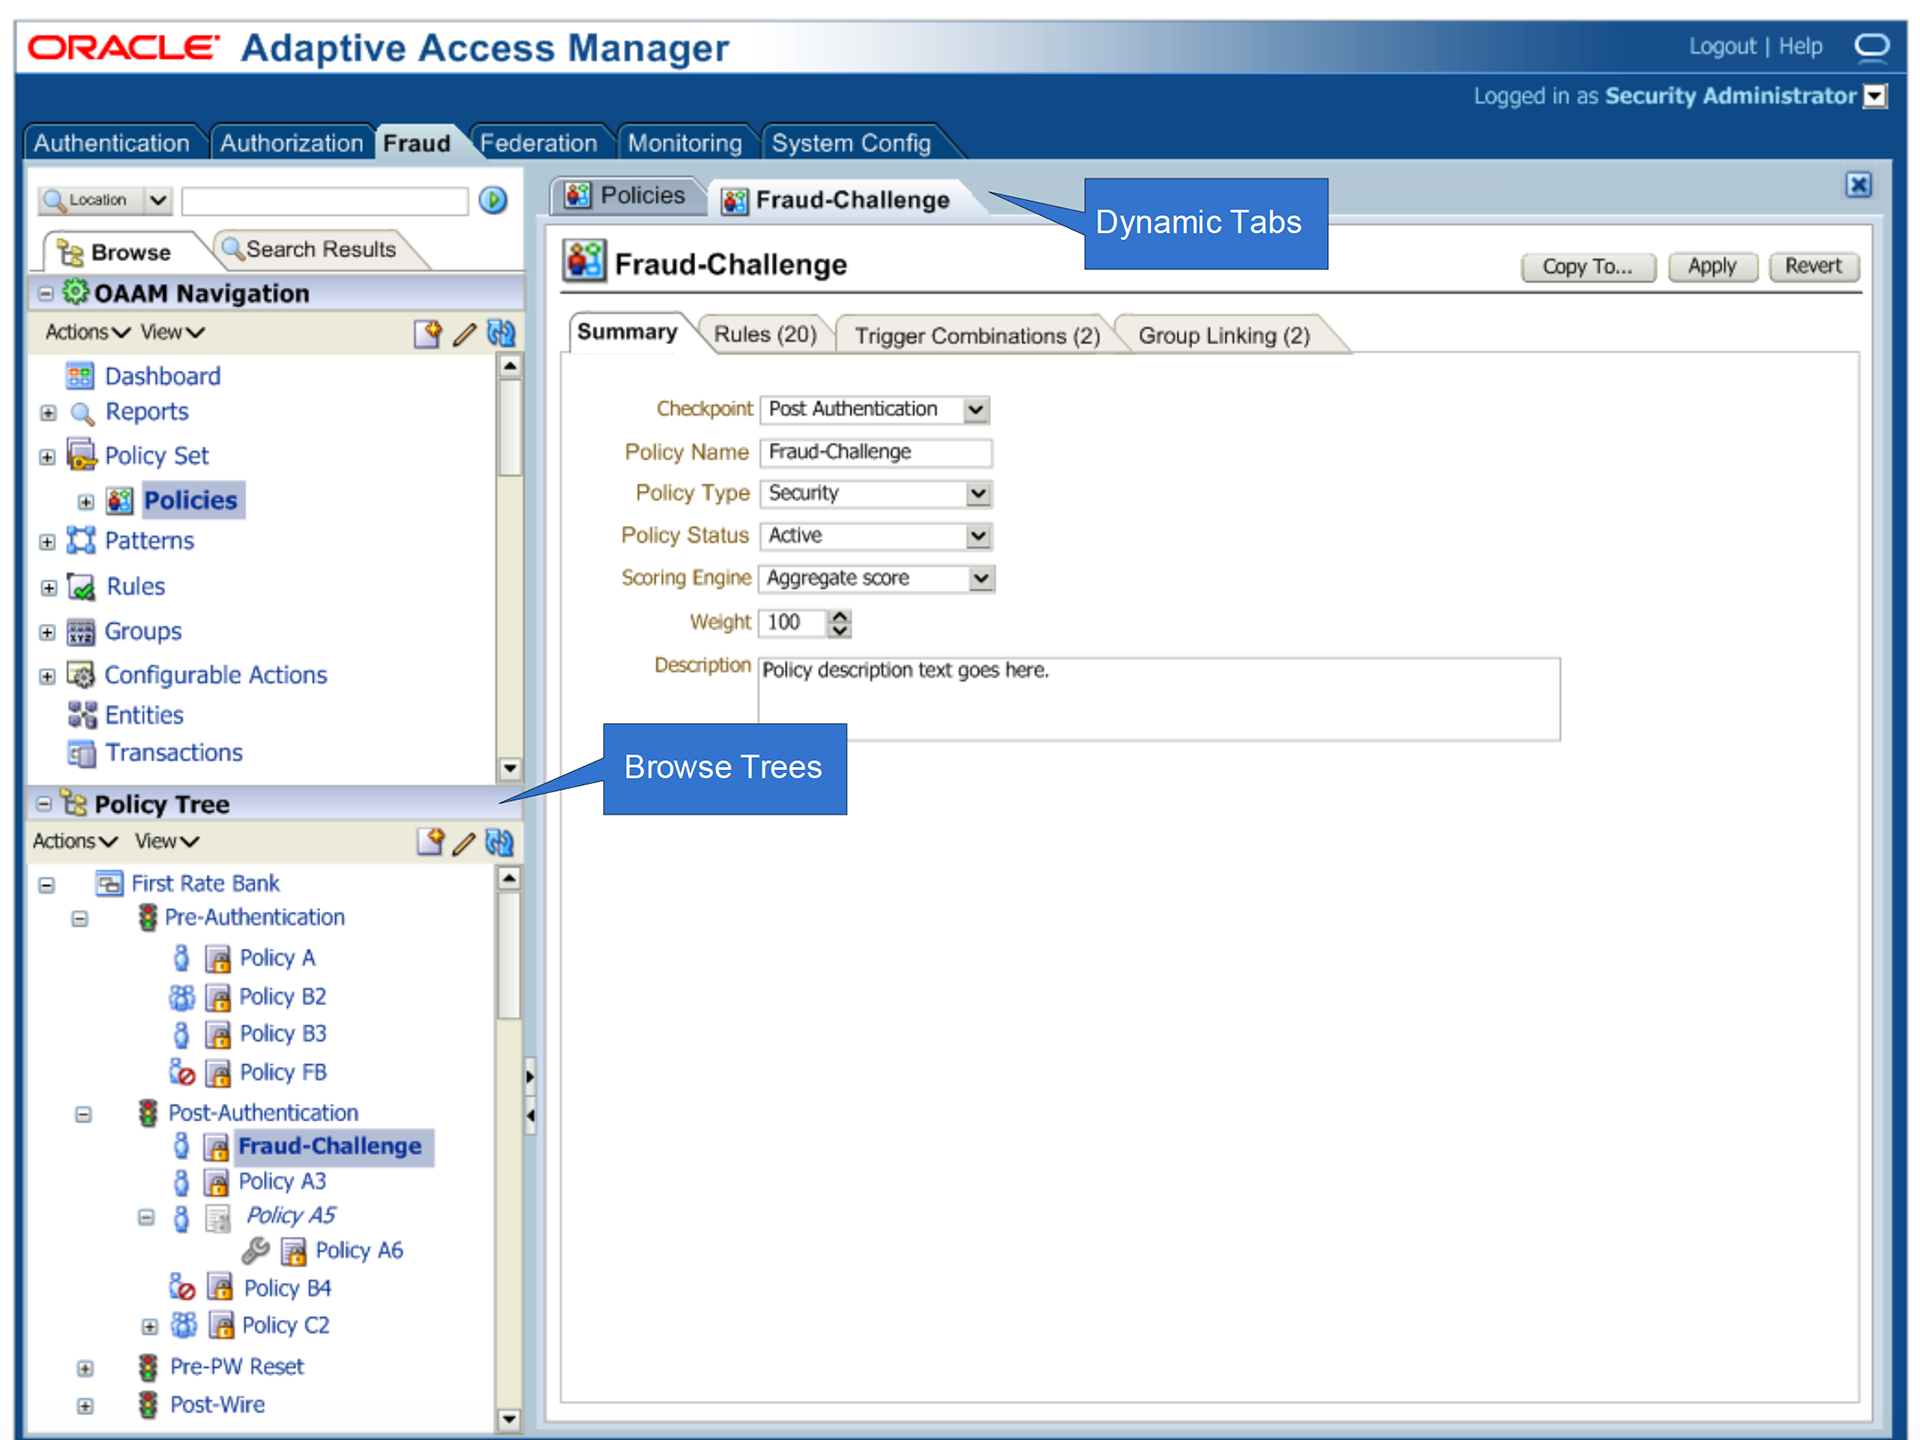
Task: Select Policy A3 in the Policy Tree
Action: [282, 1182]
